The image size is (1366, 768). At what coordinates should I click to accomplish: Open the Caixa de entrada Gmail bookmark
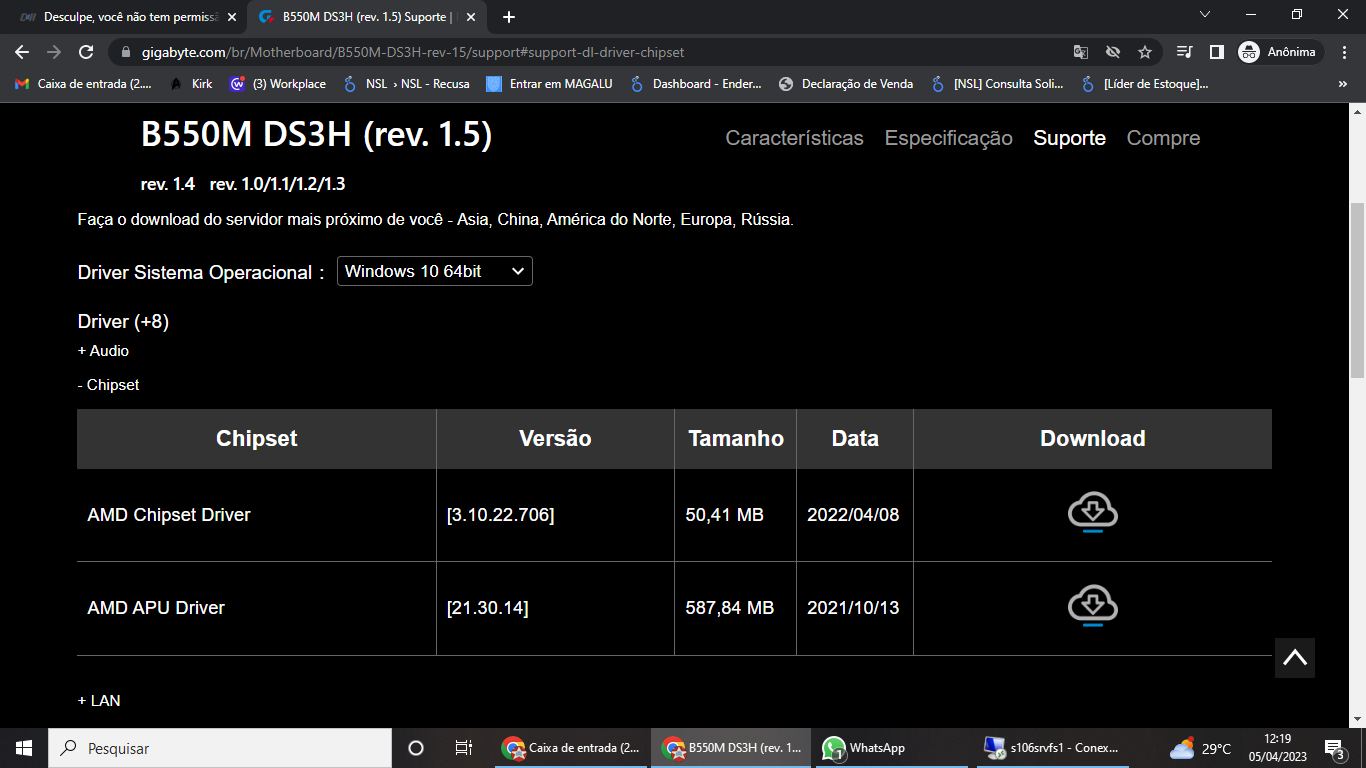click(x=84, y=84)
